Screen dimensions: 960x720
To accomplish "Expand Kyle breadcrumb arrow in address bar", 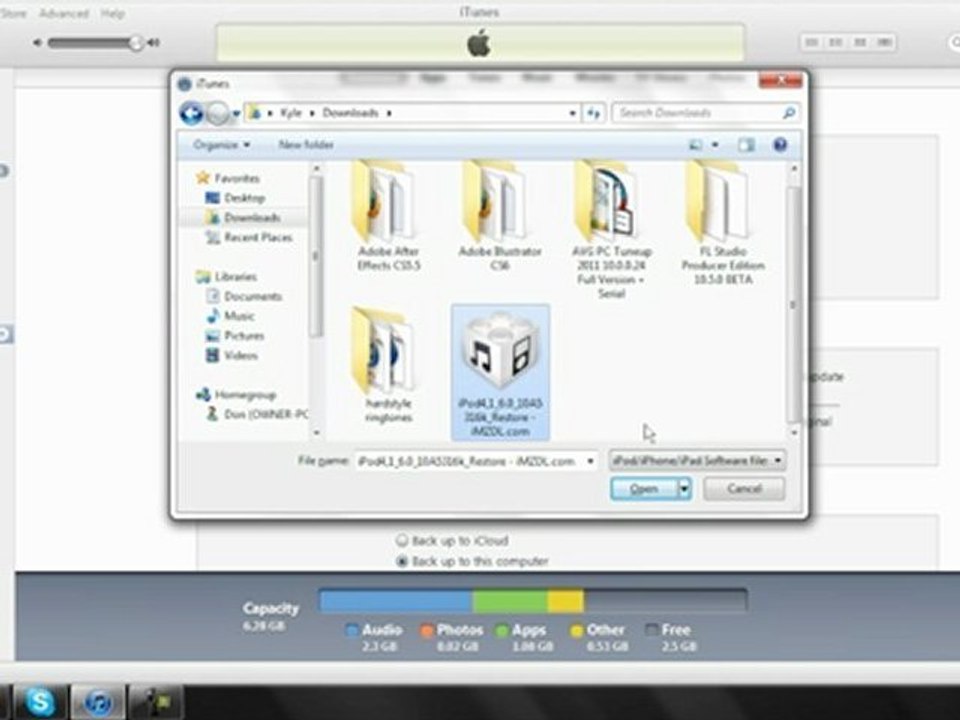I will click(312, 113).
